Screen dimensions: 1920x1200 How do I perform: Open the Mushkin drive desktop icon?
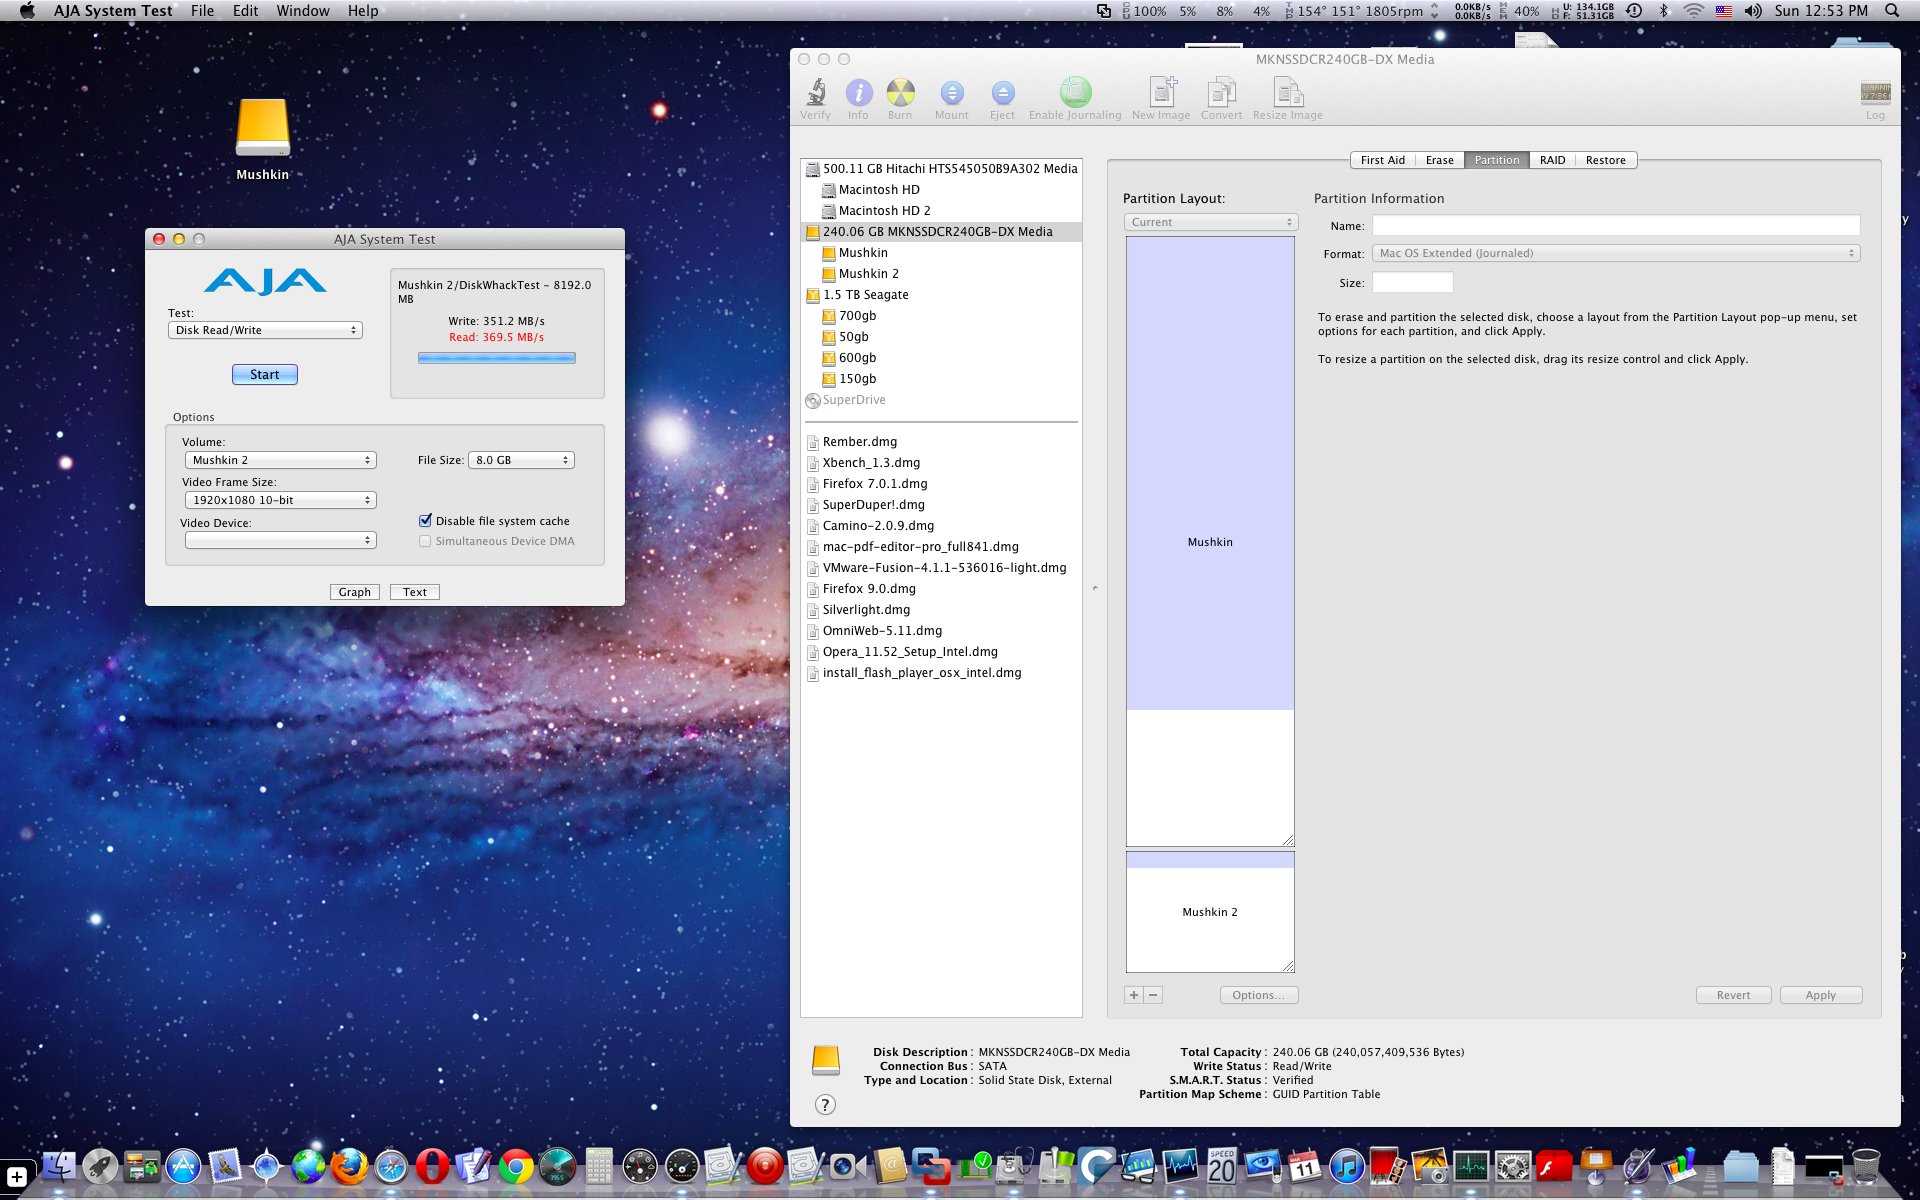[x=262, y=128]
